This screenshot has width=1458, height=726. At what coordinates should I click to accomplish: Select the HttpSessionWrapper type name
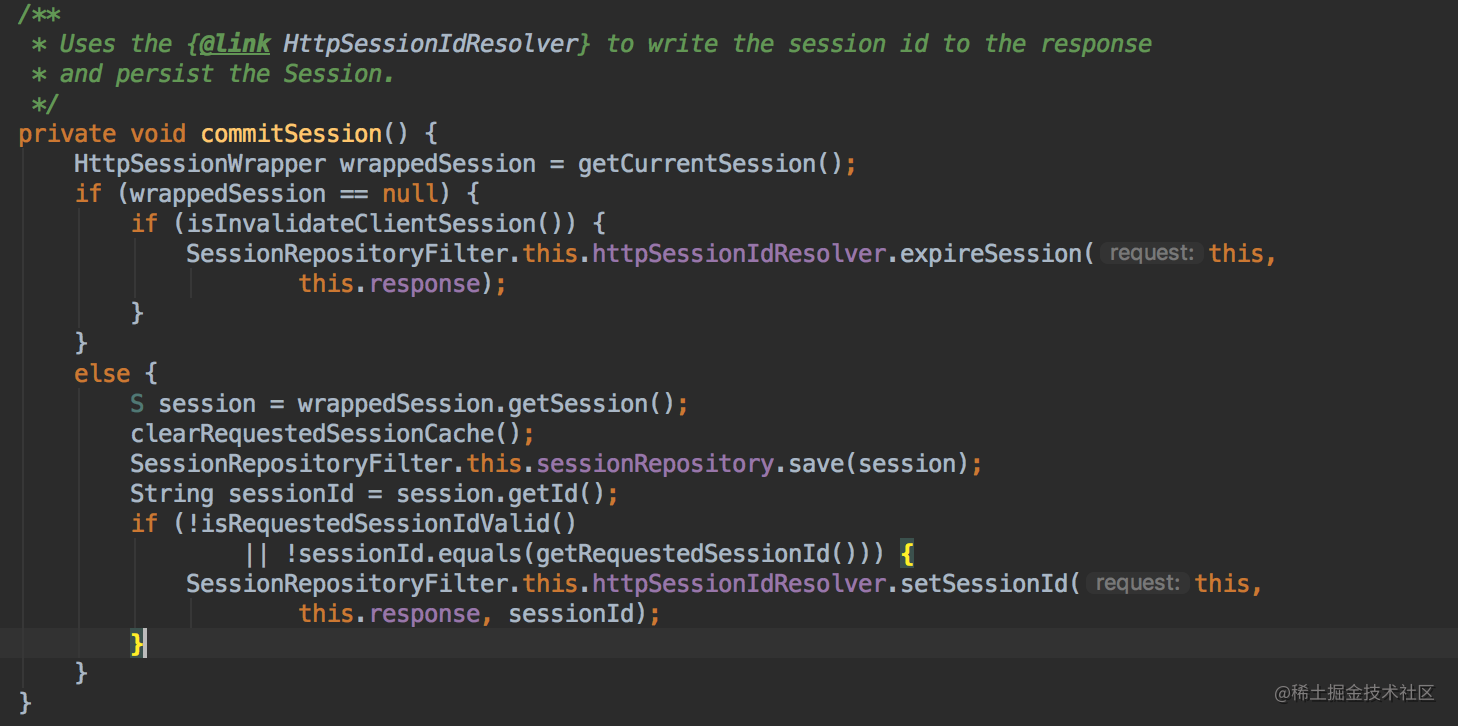[200, 164]
